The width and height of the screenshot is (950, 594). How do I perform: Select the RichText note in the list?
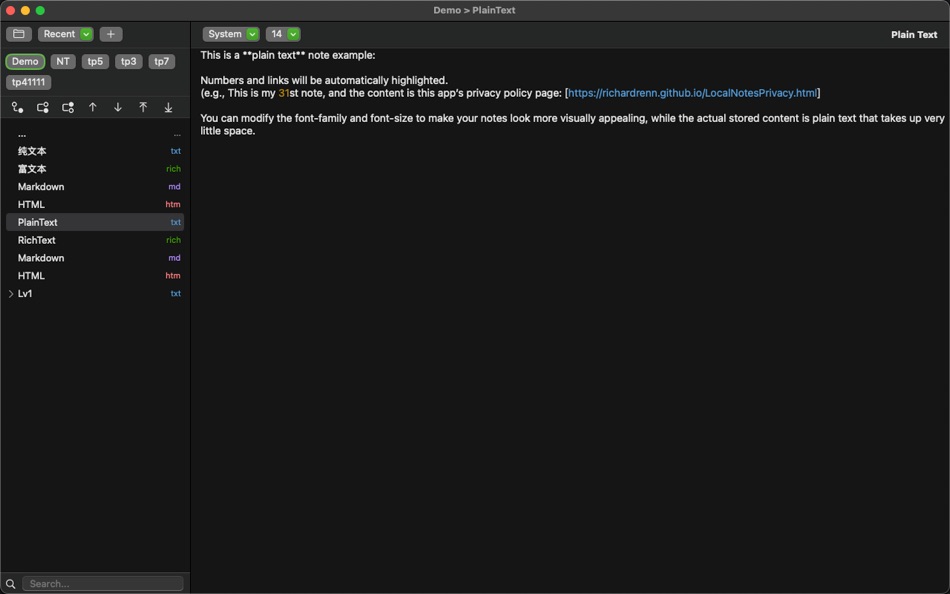pos(36,239)
